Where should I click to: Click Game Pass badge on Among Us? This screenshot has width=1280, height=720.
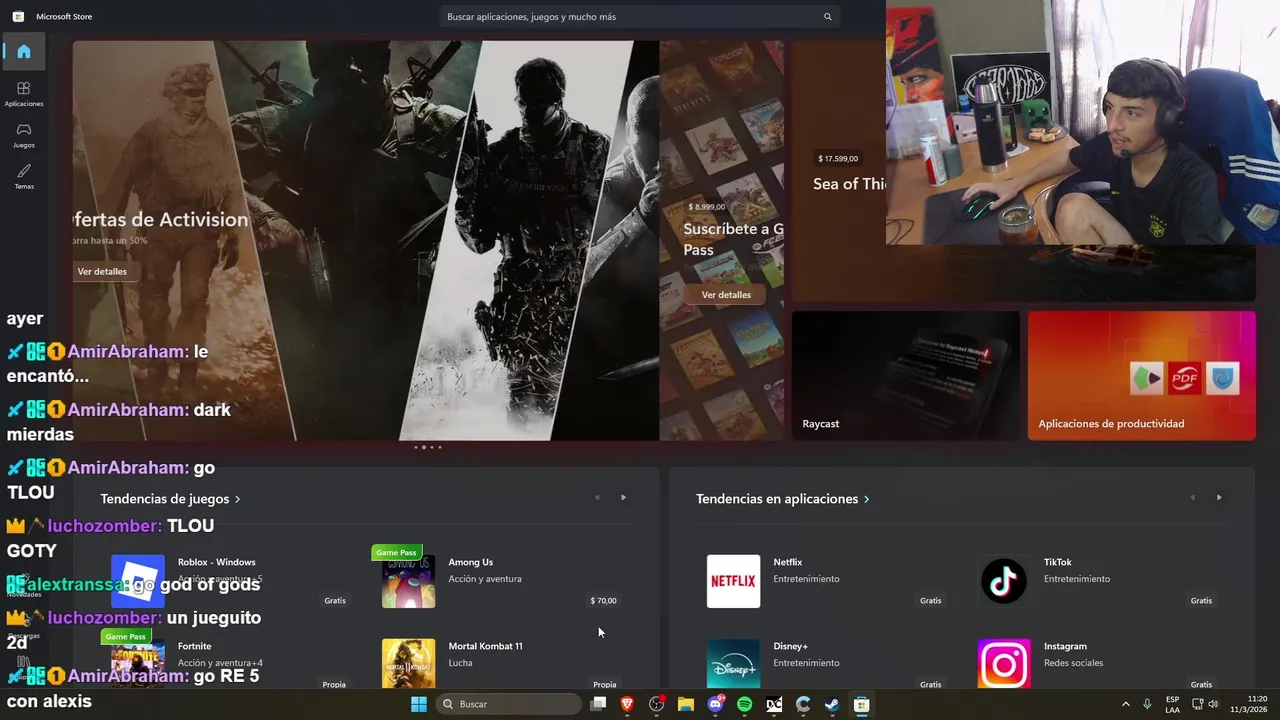point(396,552)
